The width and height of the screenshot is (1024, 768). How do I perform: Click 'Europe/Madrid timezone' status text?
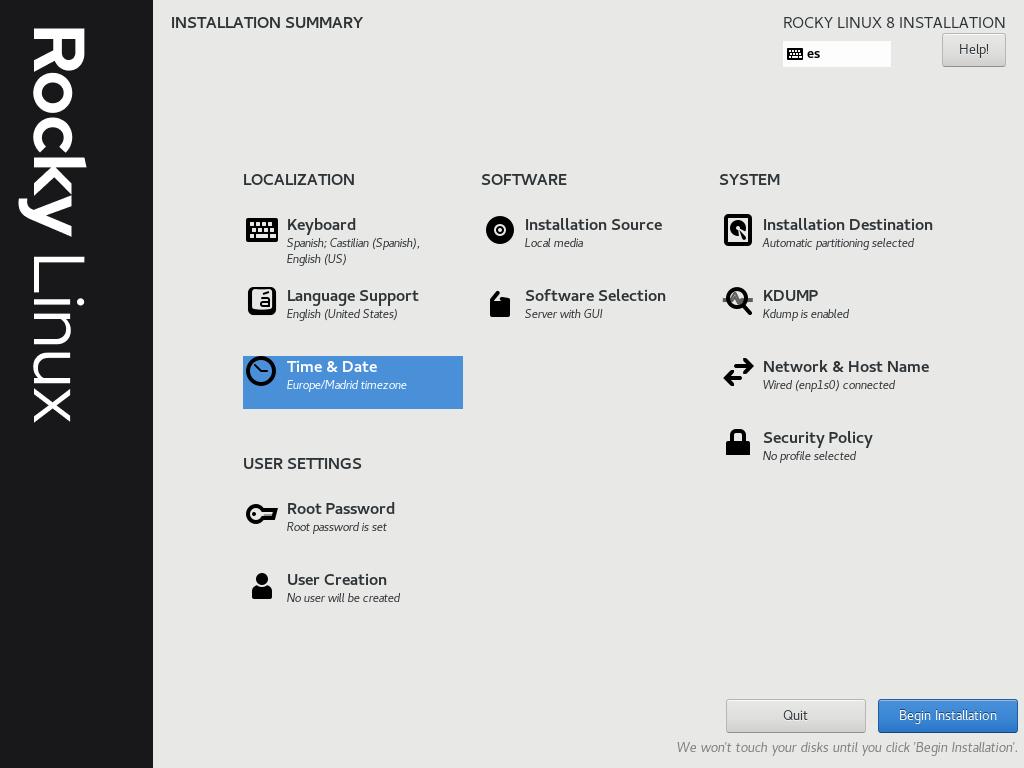(347, 385)
